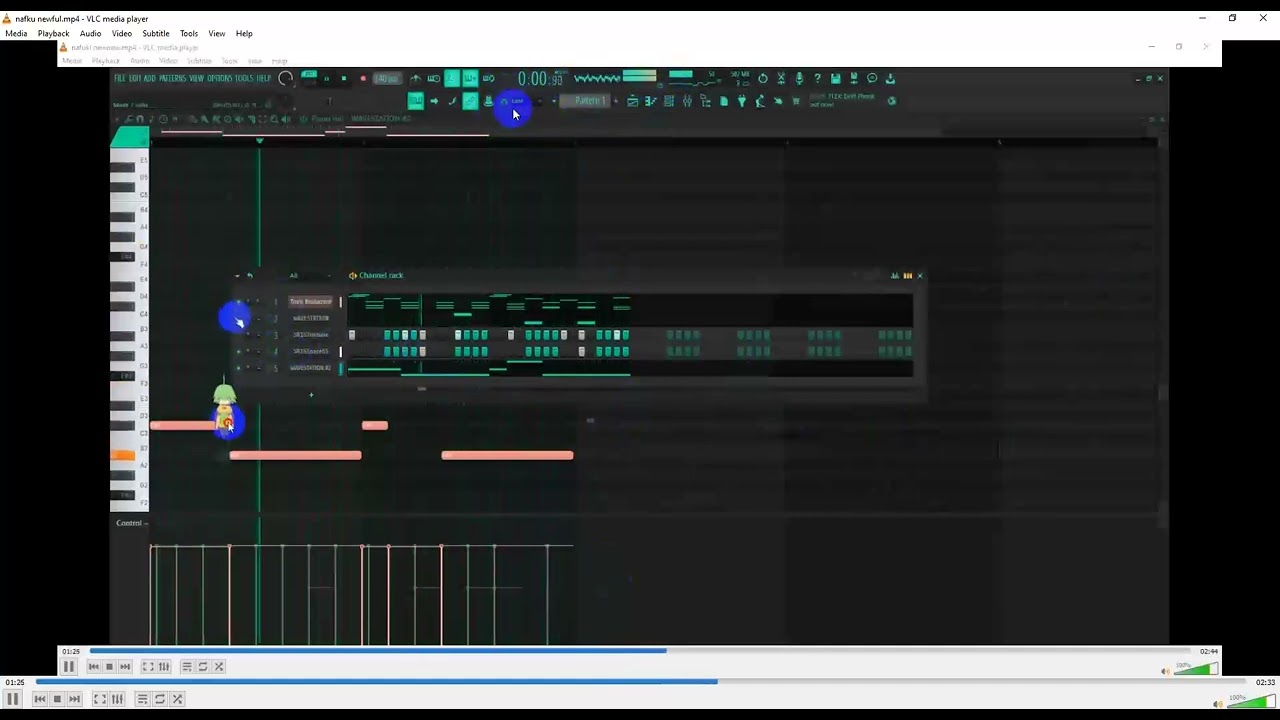Click the FL Studio transport stop button
This screenshot has width=1280, height=720.
click(343, 78)
